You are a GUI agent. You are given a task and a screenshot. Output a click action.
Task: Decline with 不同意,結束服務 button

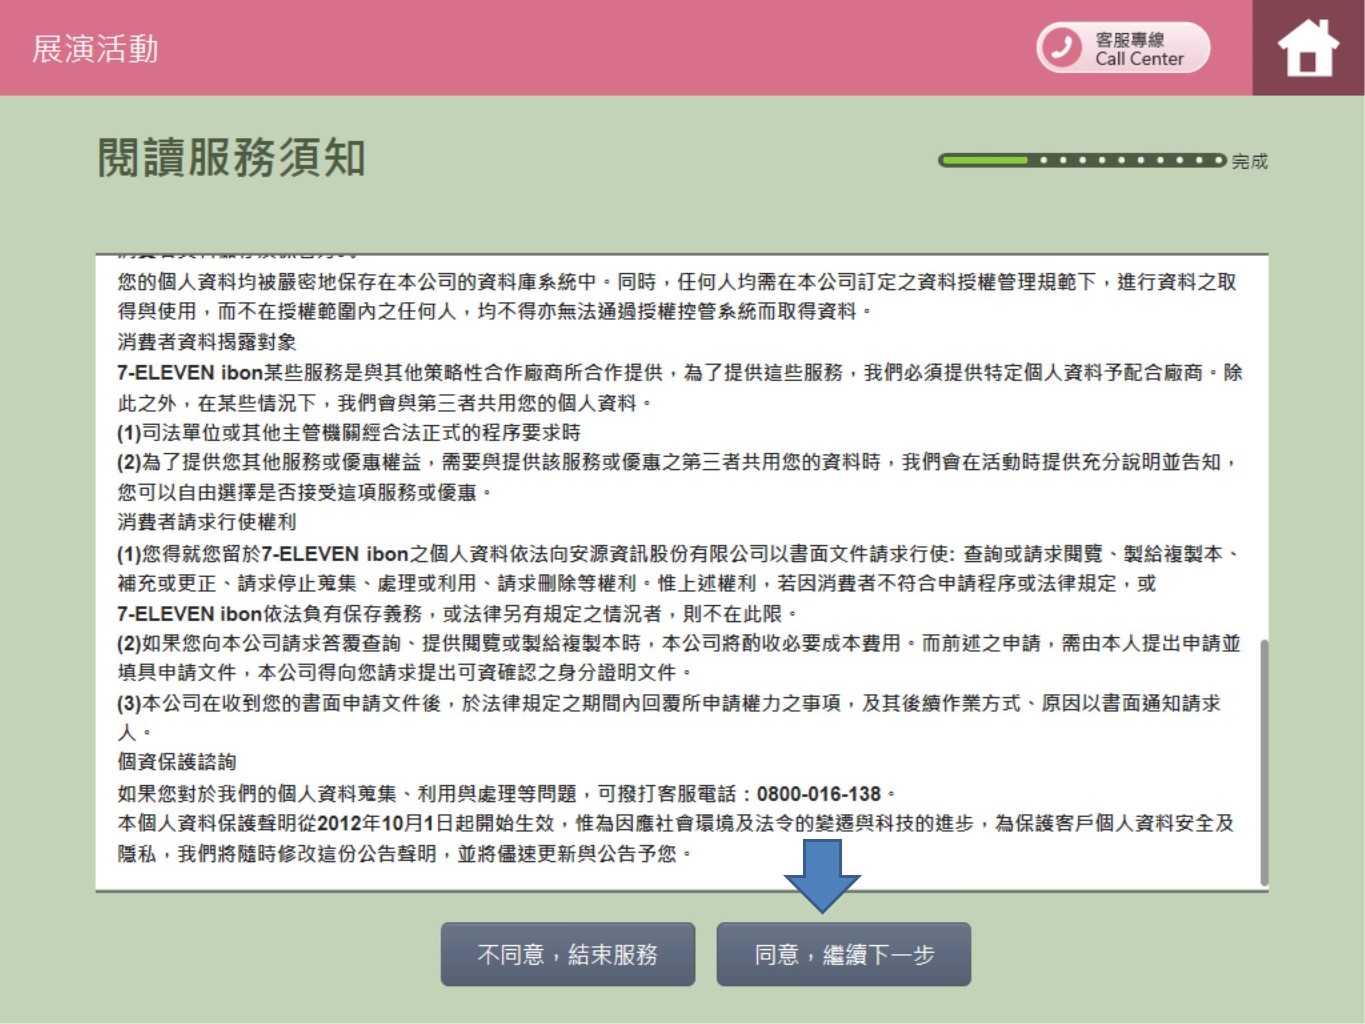pos(567,955)
